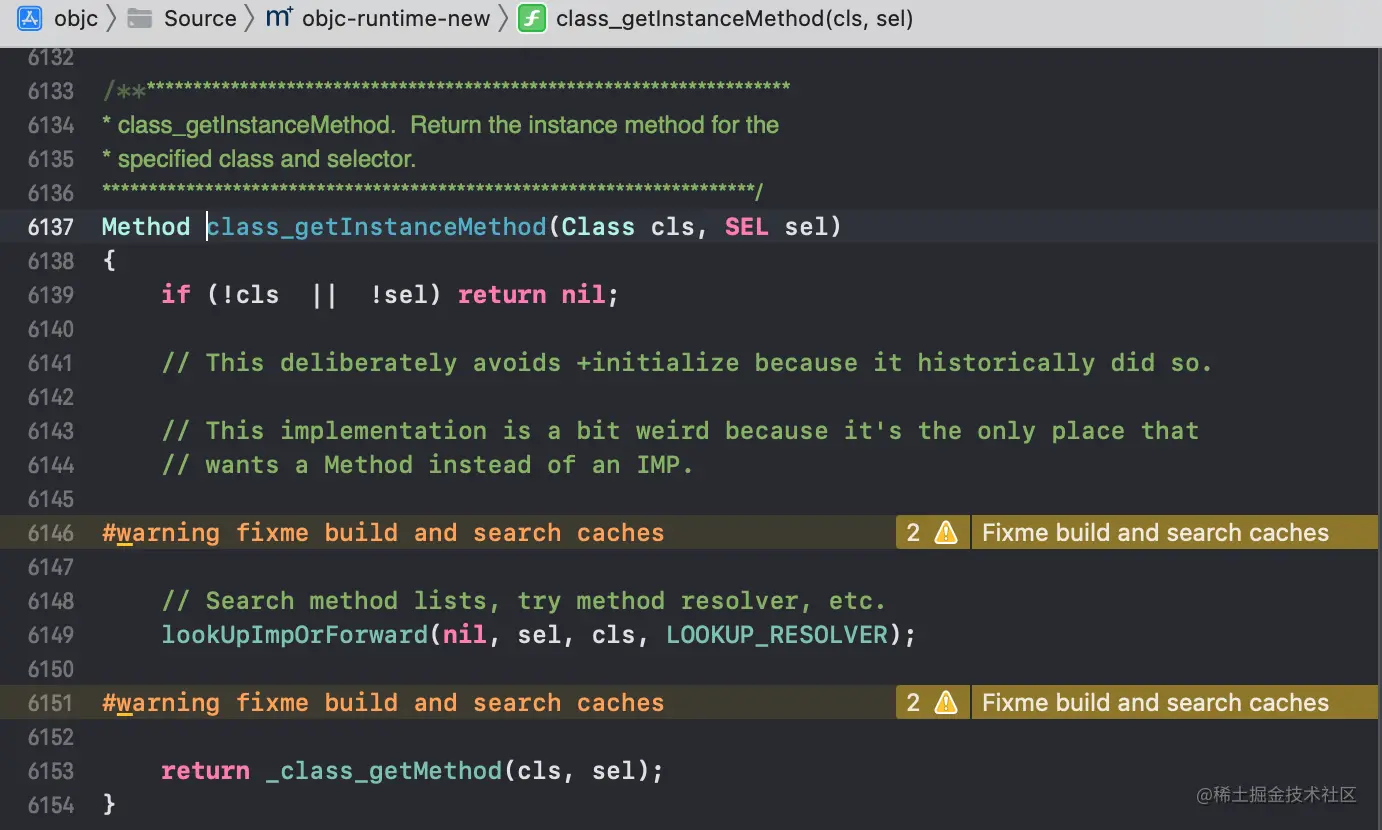Click the class_getInstanceMethod function name on line 6137
This screenshot has width=1382, height=830.
point(377,227)
